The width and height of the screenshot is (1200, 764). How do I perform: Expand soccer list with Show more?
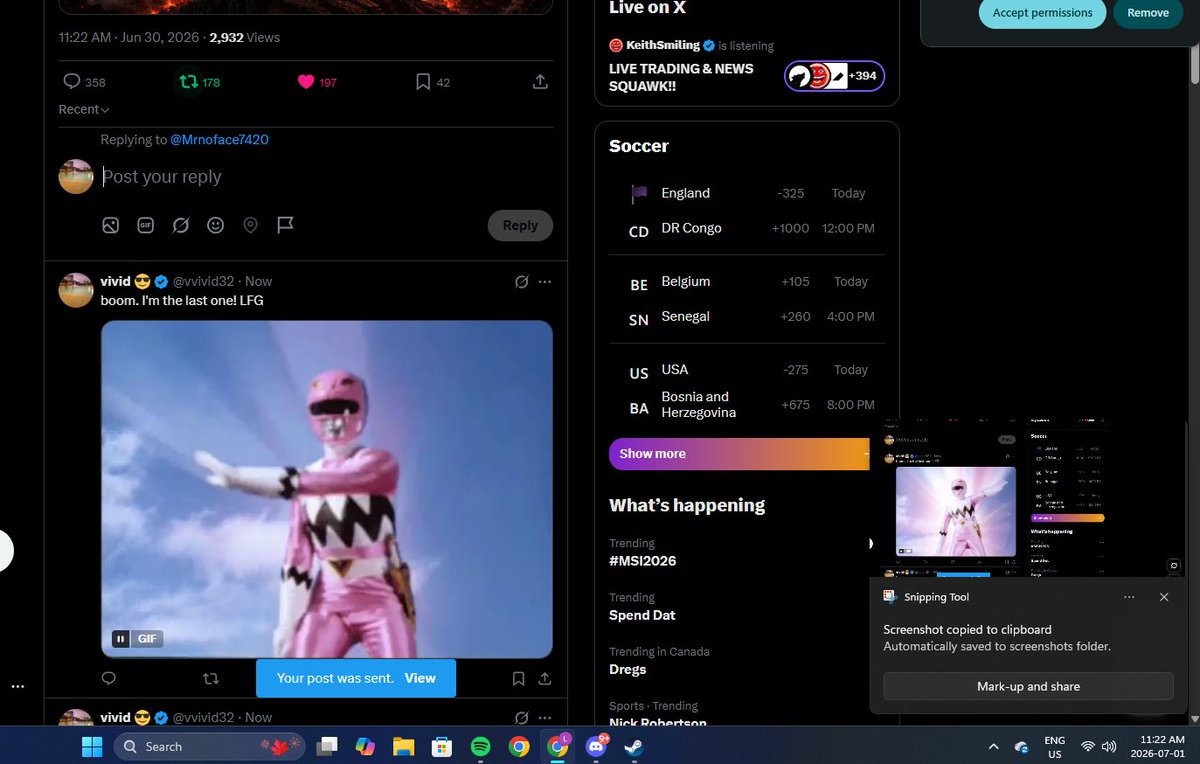click(741, 454)
